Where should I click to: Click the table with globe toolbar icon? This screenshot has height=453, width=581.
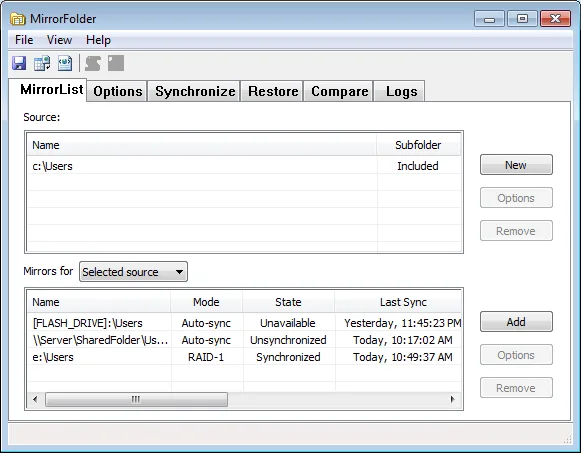tap(42, 63)
